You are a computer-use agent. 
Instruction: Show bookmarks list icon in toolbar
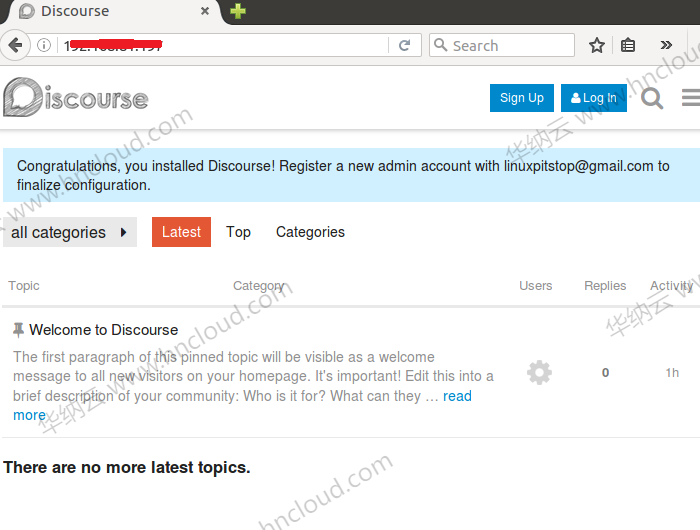coord(628,45)
